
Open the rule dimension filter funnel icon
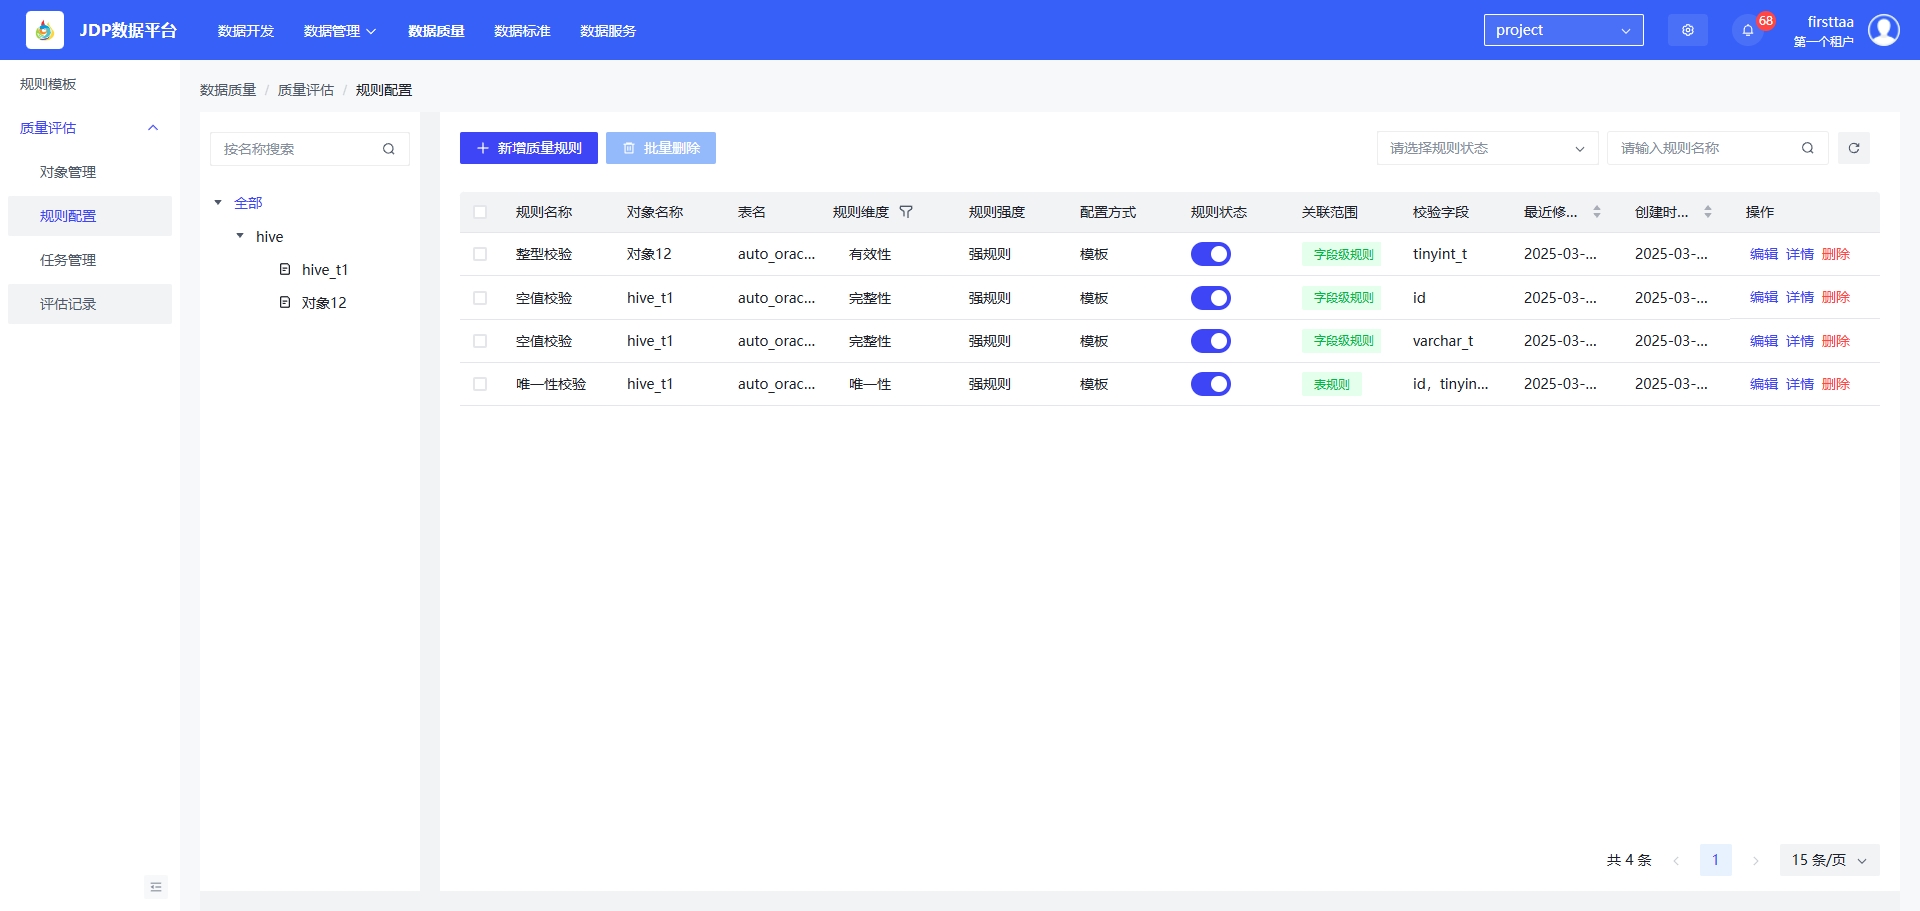[x=906, y=212]
